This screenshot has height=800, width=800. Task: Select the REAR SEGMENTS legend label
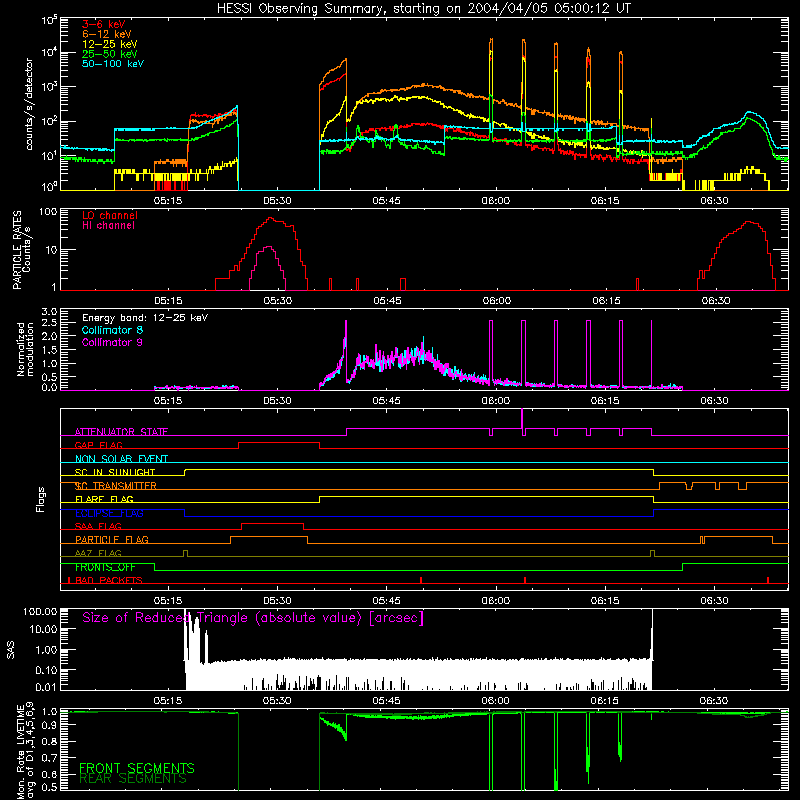pos(133,779)
